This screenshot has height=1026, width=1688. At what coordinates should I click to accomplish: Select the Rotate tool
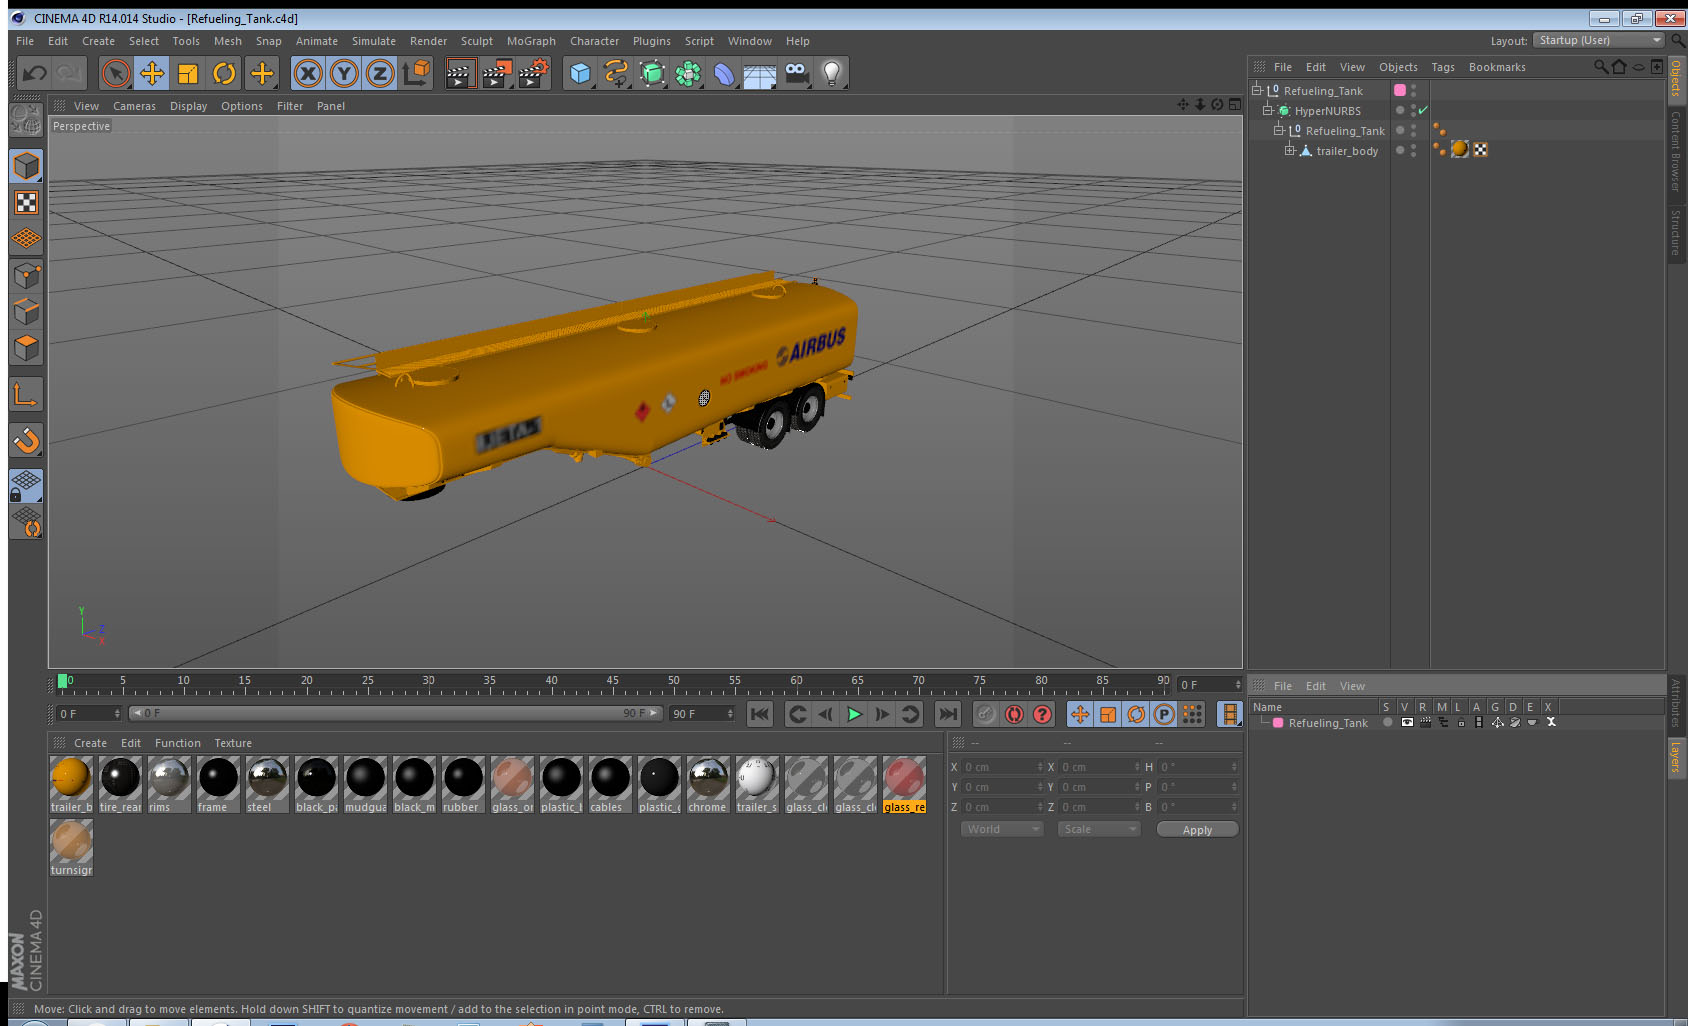click(x=224, y=73)
